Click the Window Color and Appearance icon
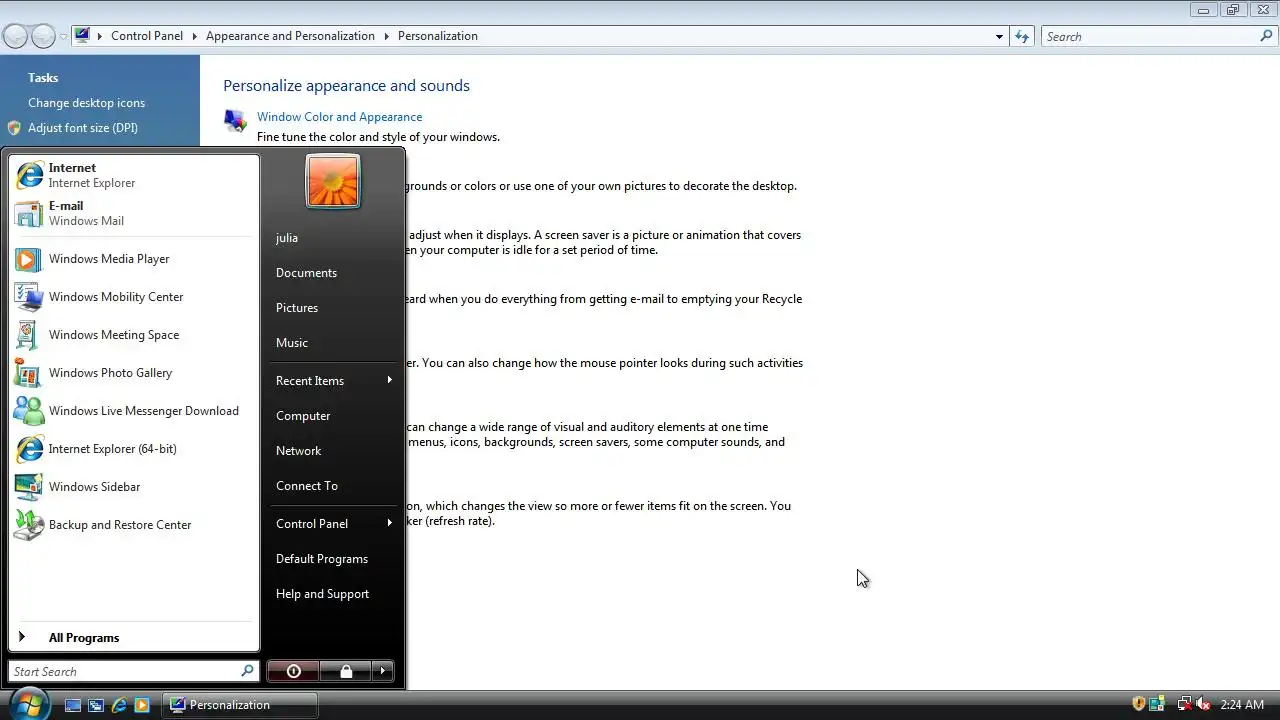This screenshot has width=1280, height=720. coord(236,121)
